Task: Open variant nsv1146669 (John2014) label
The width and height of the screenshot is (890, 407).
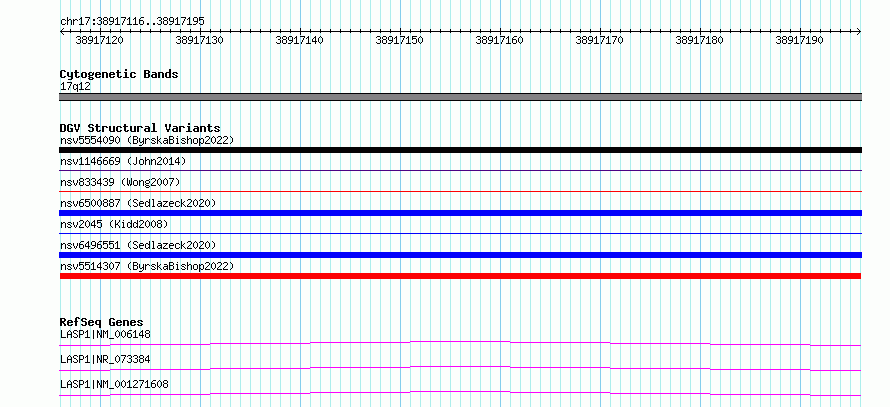Action: coord(123,161)
